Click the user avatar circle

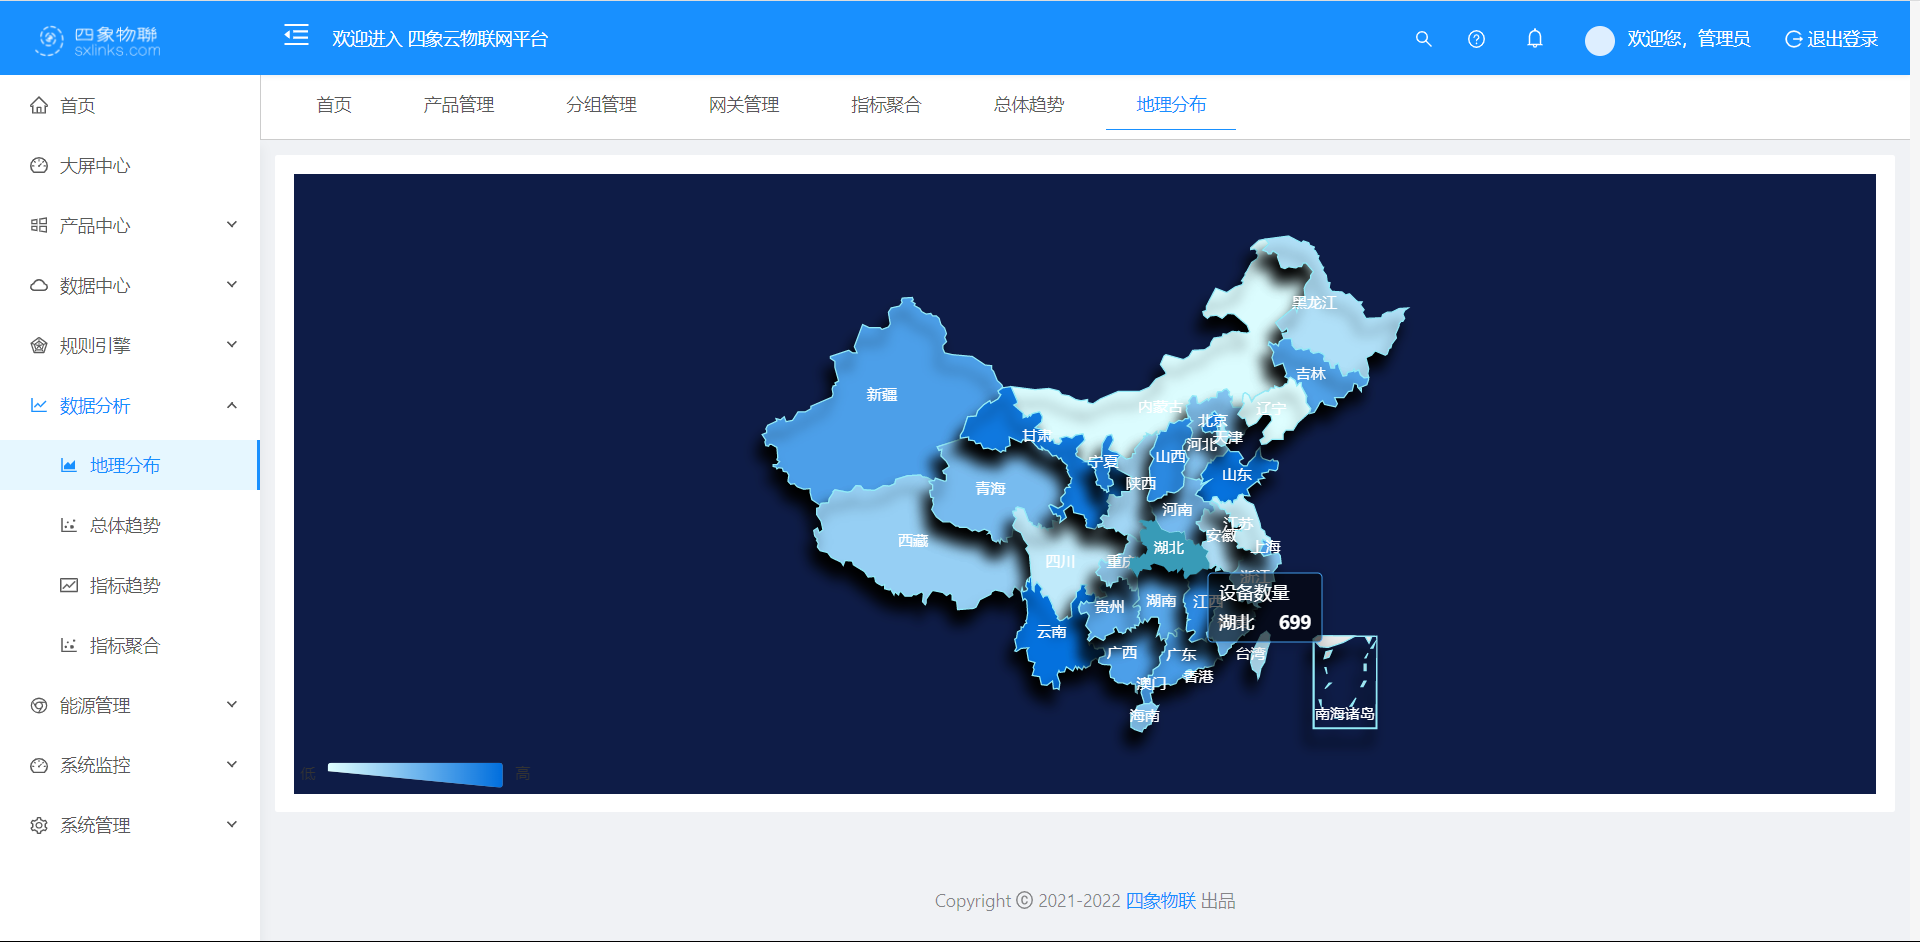1599,40
